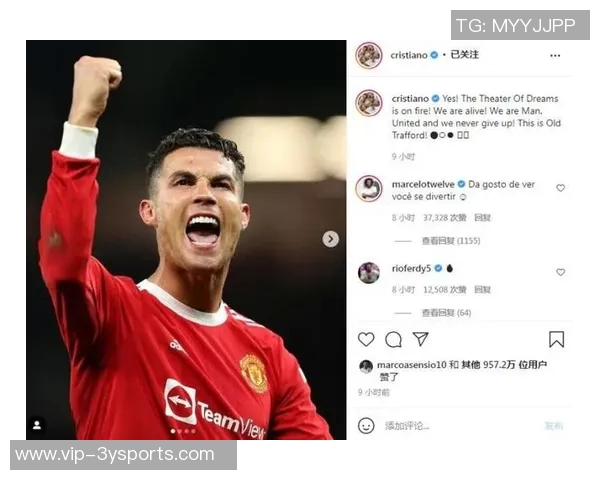The width and height of the screenshot is (600, 480).
Task: Like marcelotwelve's comment
Action: point(560,188)
